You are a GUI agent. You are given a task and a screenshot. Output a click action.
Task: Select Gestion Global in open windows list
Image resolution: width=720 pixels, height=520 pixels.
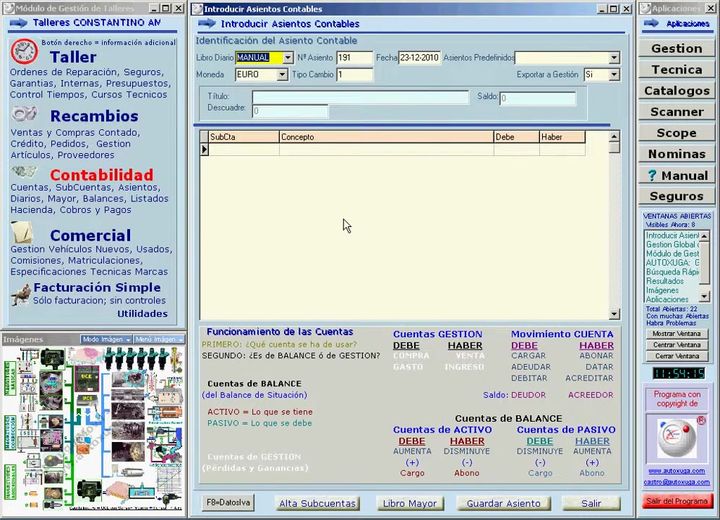pos(672,244)
